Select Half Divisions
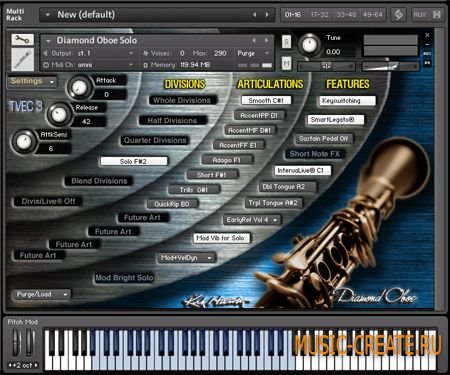Screen dimensions: 450x375 [172, 121]
